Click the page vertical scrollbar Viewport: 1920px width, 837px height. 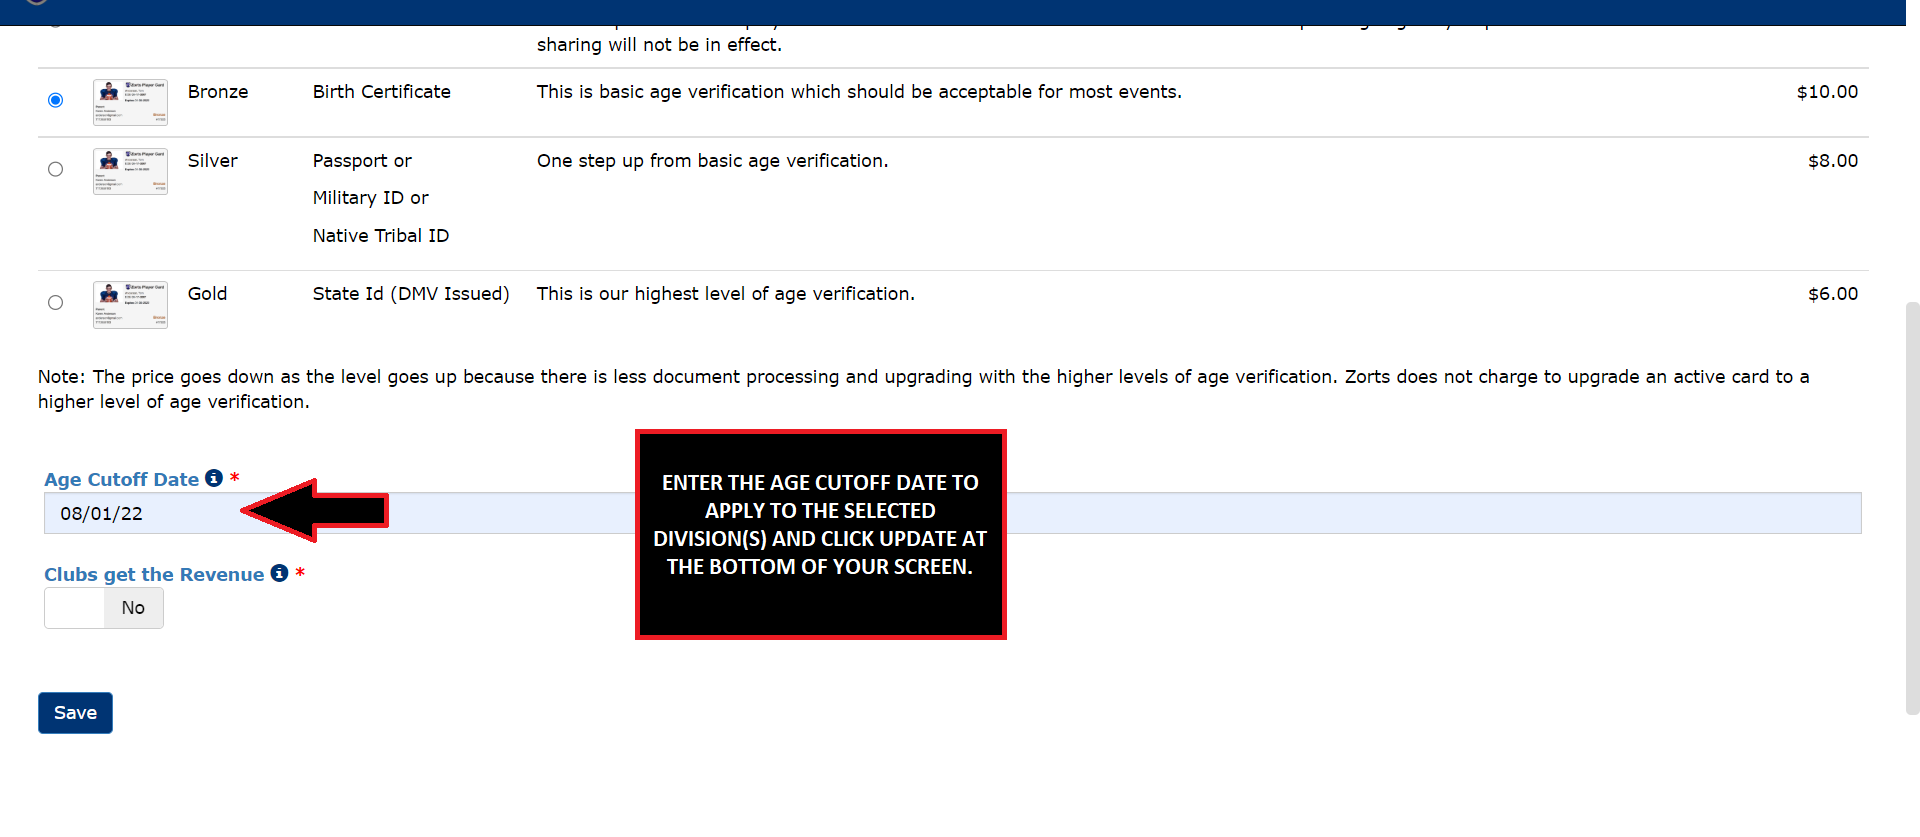1912,508
